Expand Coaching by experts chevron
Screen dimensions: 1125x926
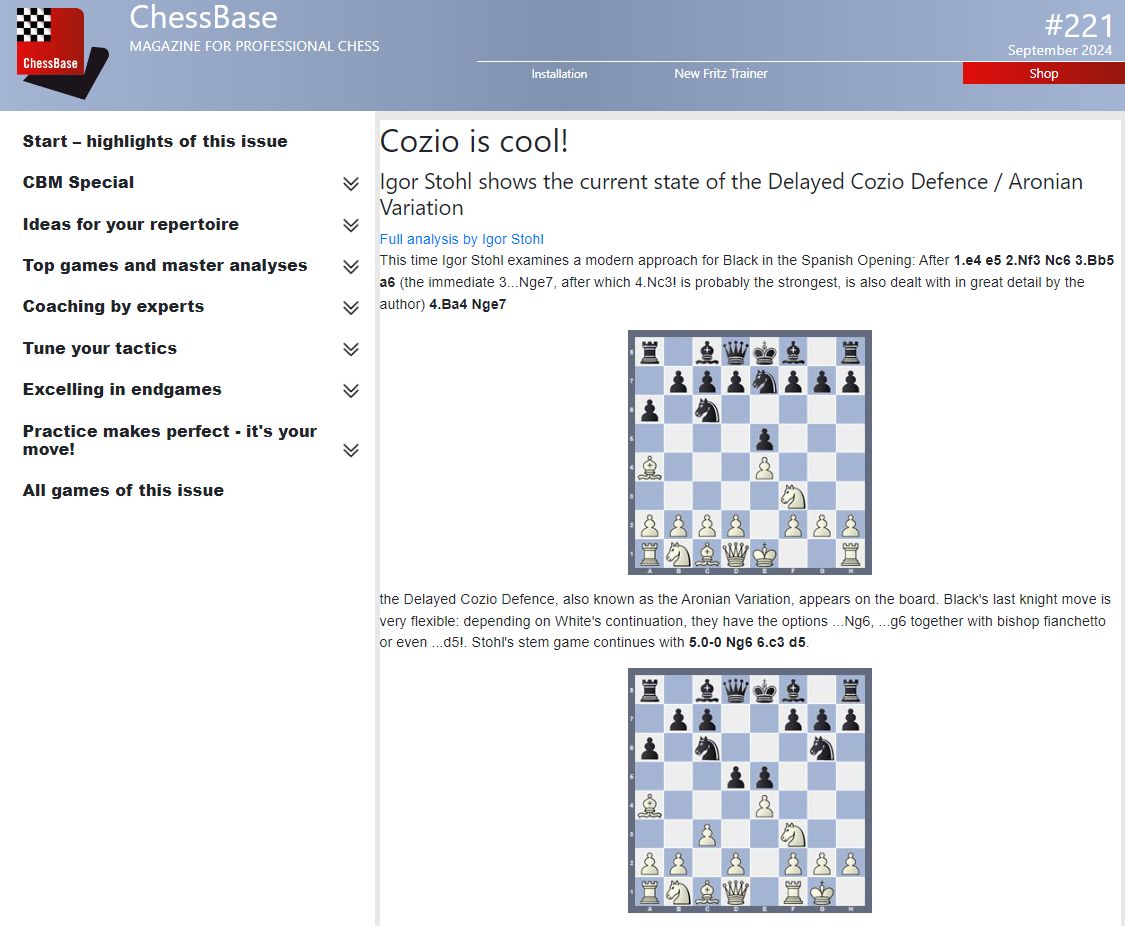coord(351,308)
